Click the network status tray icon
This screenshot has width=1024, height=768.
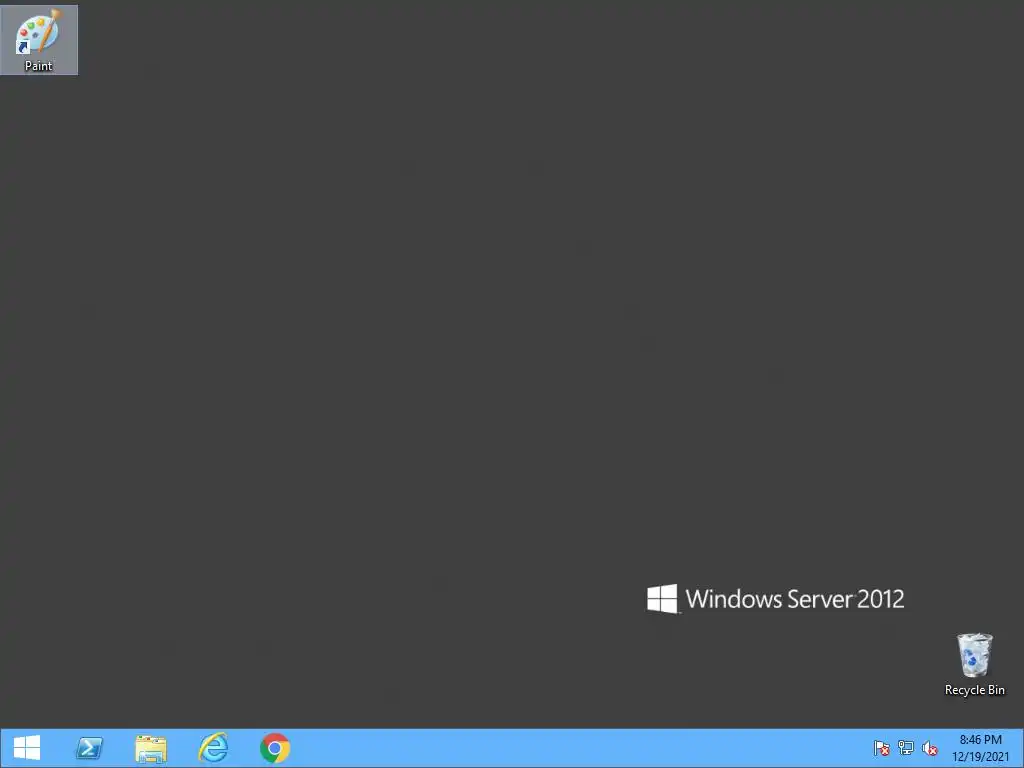click(906, 748)
